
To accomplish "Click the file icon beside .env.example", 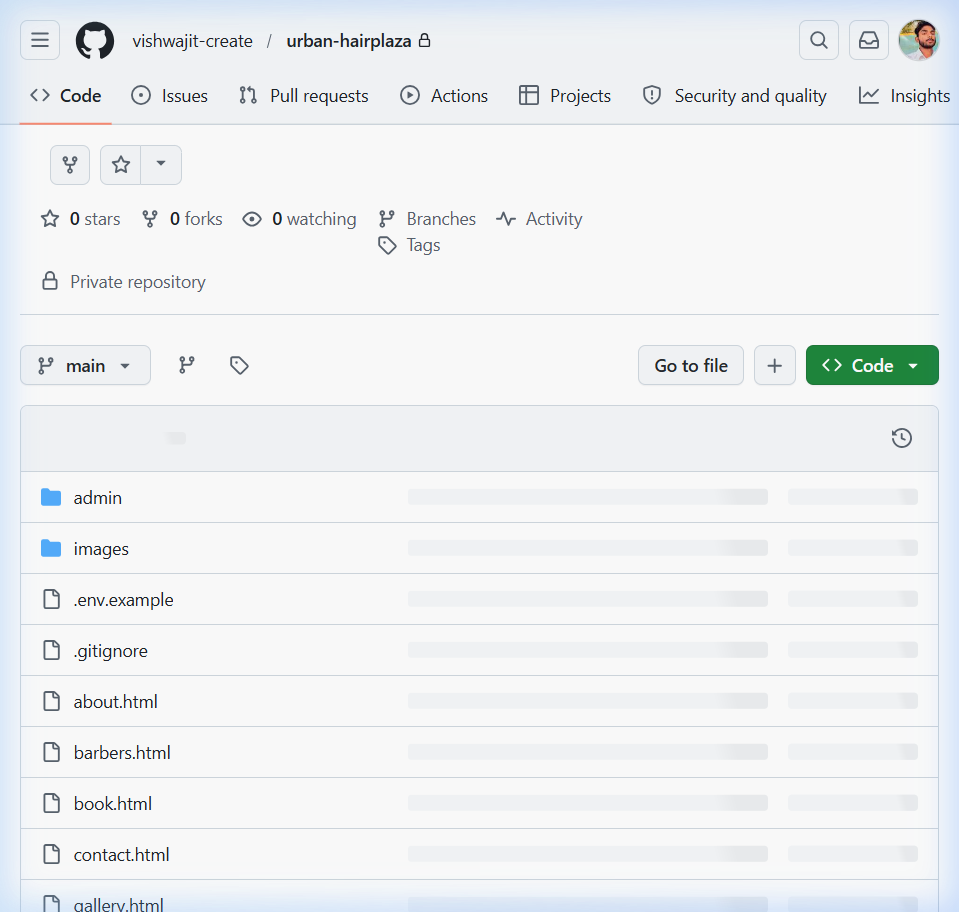I will [x=51, y=599].
